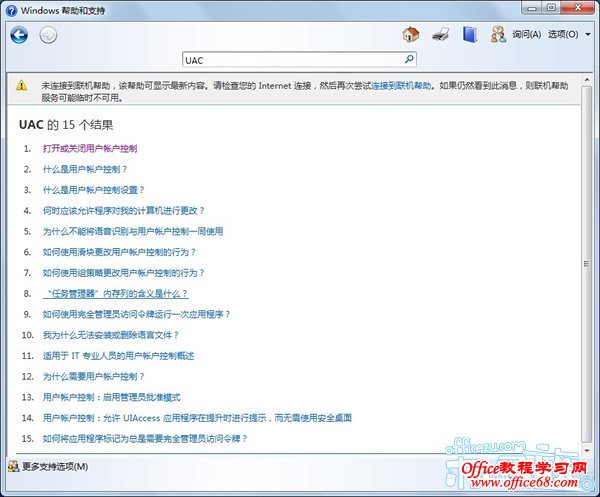
Task: Go back with the blue Back arrow
Action: click(x=19, y=35)
